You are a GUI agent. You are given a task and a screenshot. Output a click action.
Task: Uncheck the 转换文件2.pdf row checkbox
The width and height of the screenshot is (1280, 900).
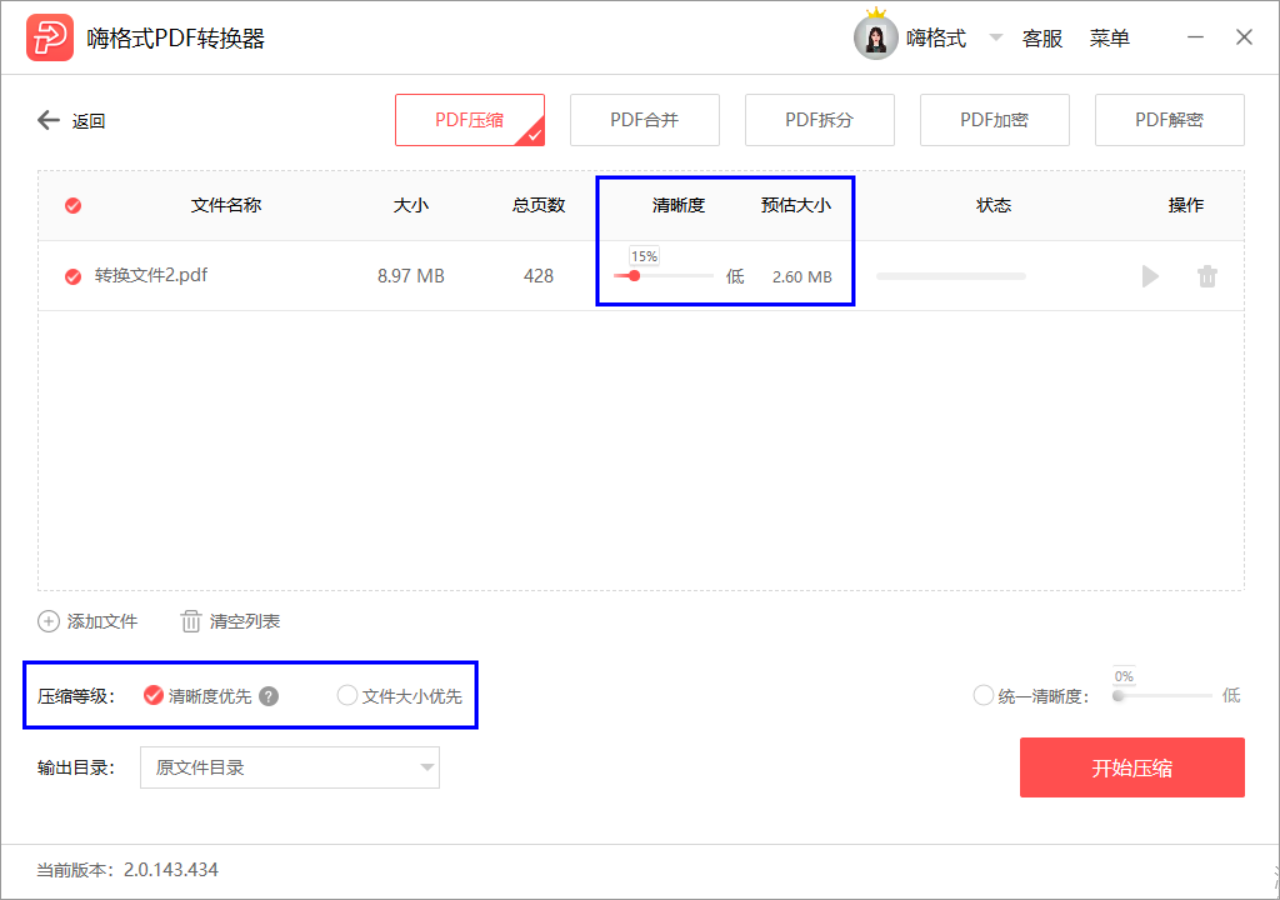tap(73, 277)
